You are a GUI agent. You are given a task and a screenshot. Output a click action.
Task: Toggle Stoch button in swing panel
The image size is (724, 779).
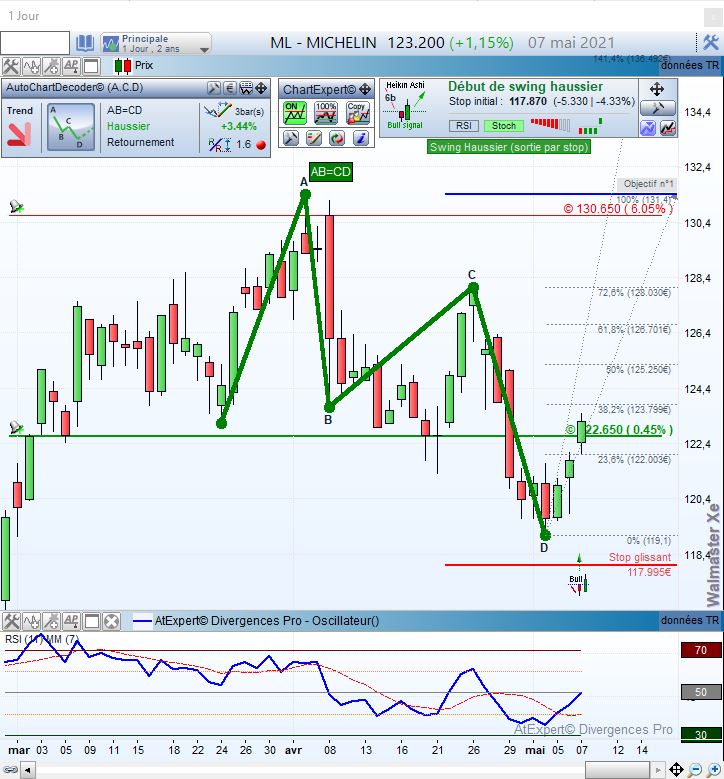click(504, 126)
